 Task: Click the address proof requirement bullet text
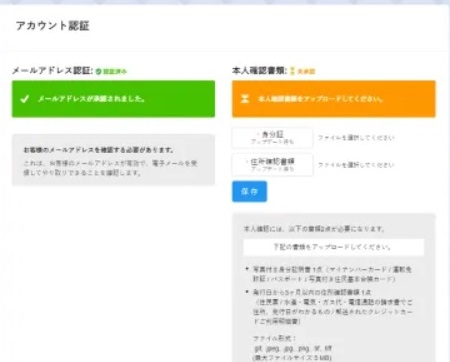(332, 307)
